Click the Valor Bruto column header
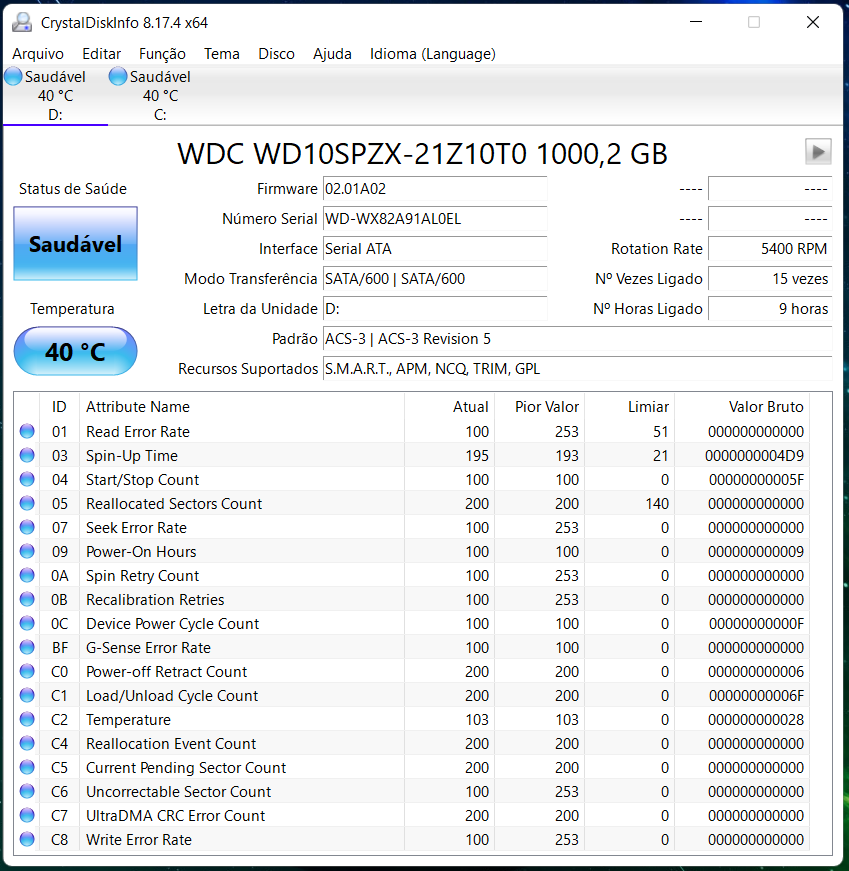Viewport: 849px width, 871px height. 742,407
